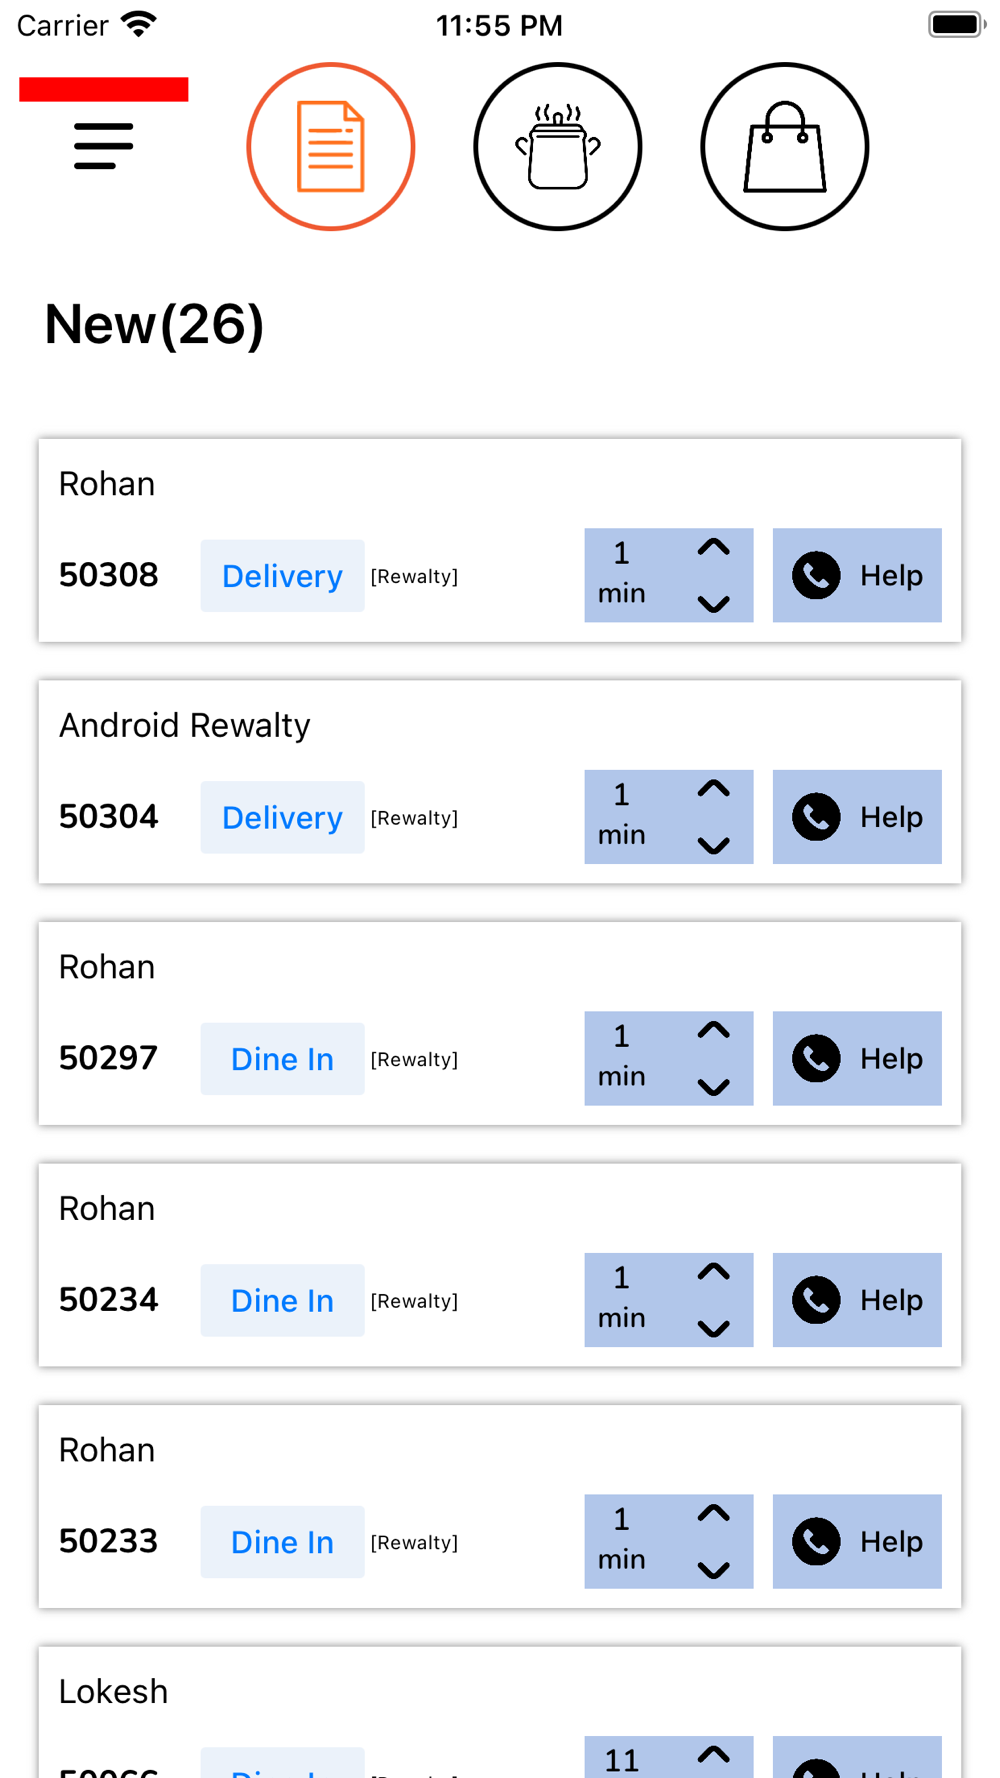Increase prep time for order 50234
Screen dimensions: 1000x1778
pyautogui.click(x=713, y=1272)
